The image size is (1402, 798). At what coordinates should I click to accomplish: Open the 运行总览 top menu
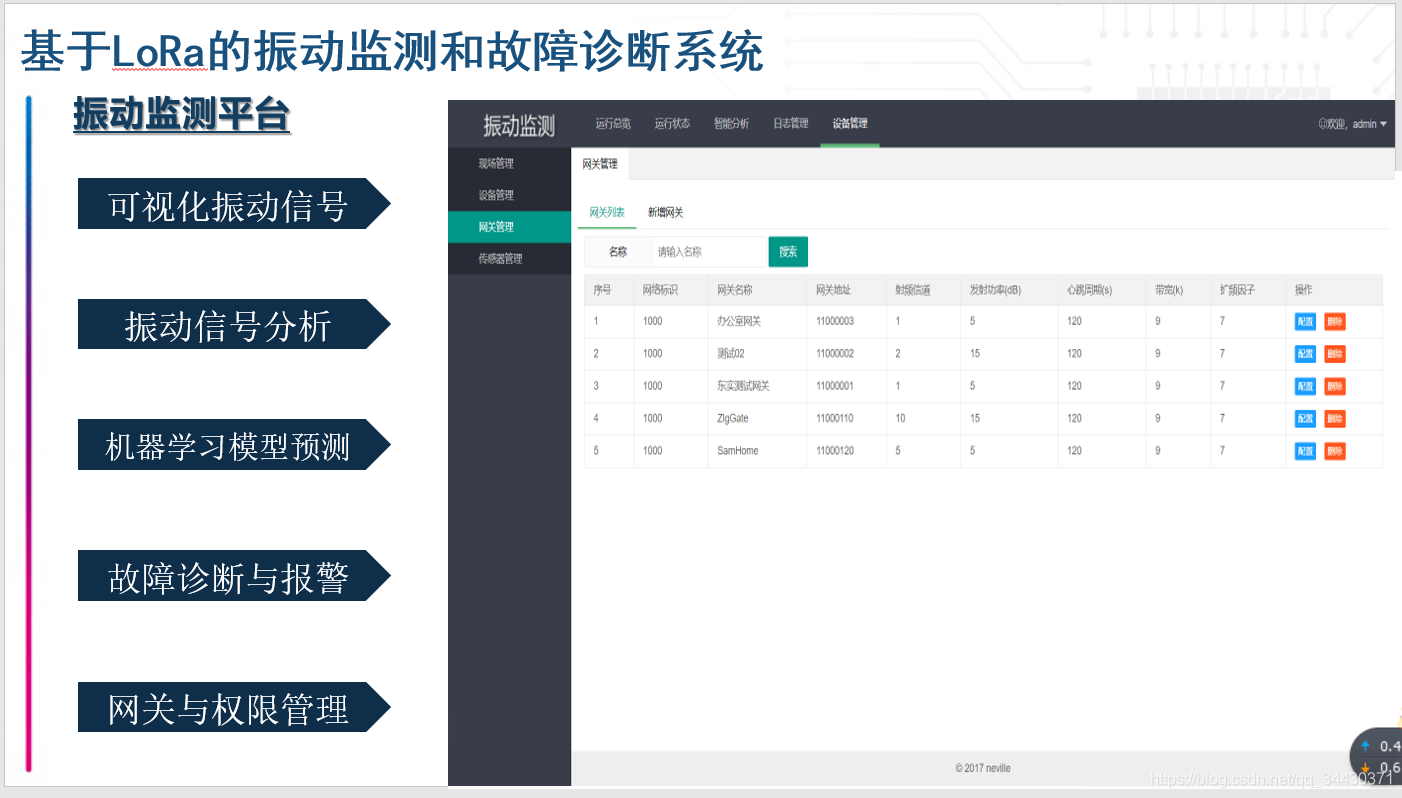coord(613,124)
